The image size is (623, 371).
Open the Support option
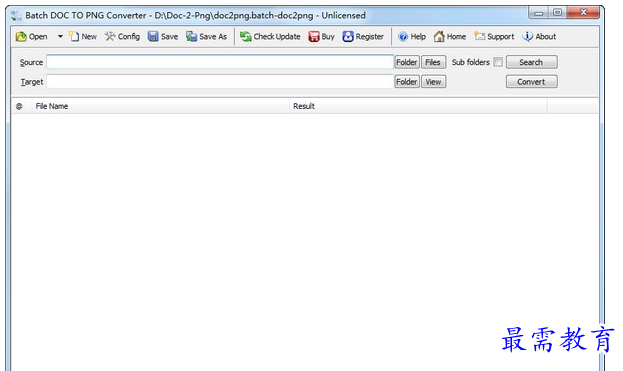pos(494,37)
